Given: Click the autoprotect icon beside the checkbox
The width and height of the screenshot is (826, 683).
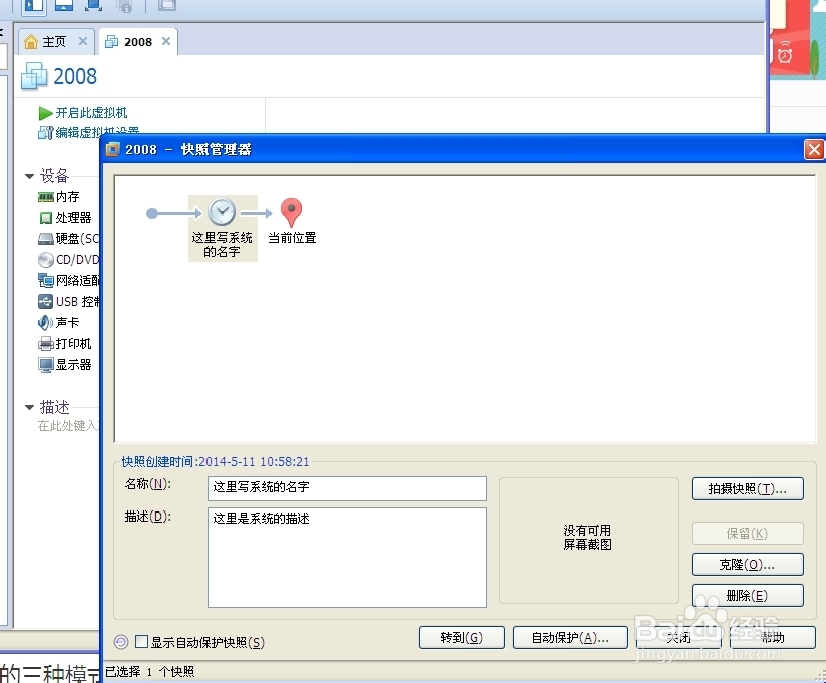Looking at the screenshot, I should click(121, 641).
